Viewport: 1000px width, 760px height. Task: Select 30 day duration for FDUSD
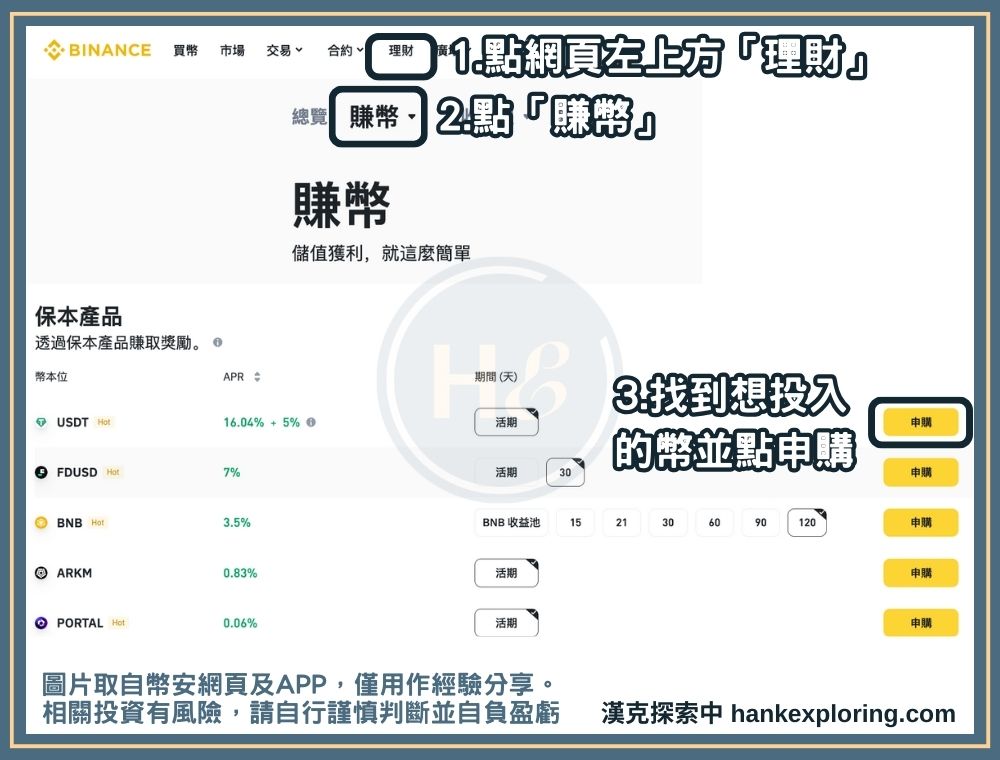(x=565, y=472)
